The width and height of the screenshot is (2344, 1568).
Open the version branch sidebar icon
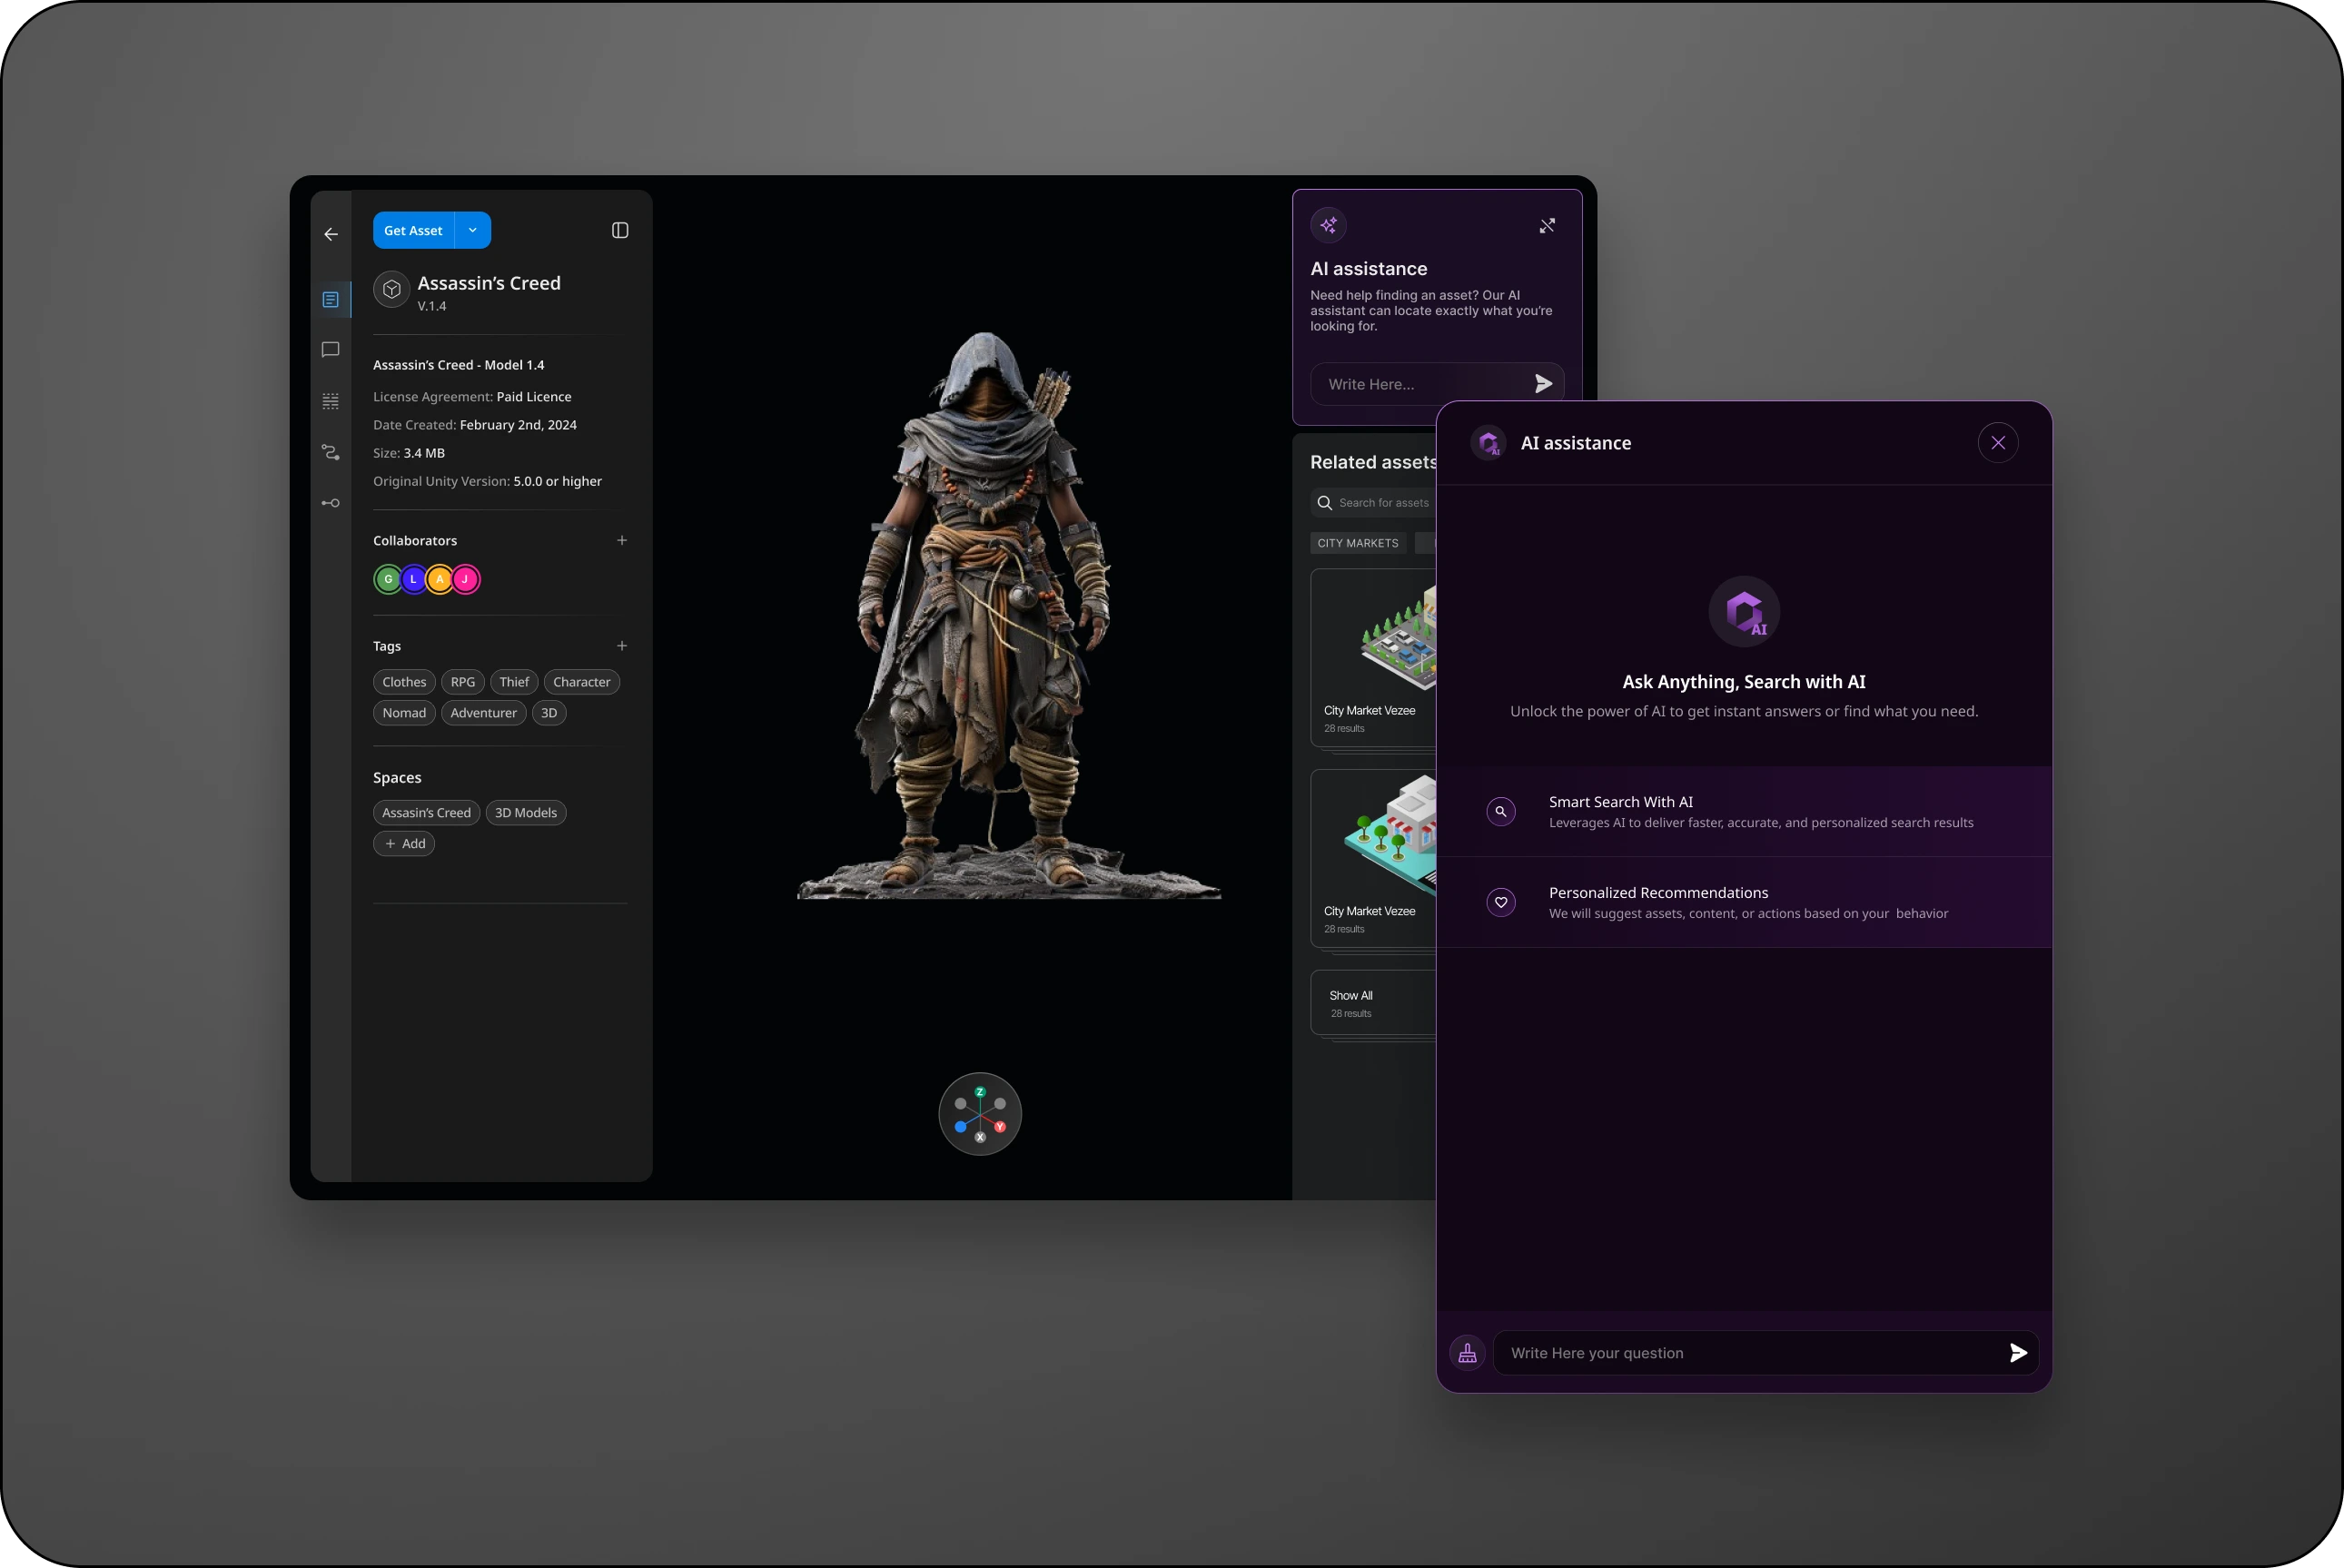coord(331,452)
